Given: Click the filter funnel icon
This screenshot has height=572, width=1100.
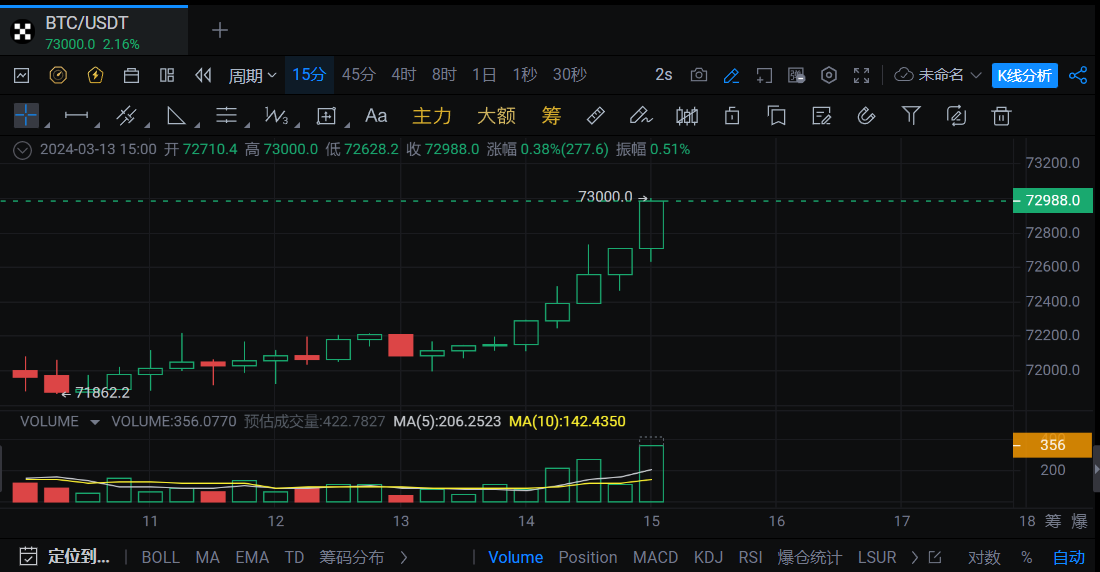Looking at the screenshot, I should coord(911,116).
